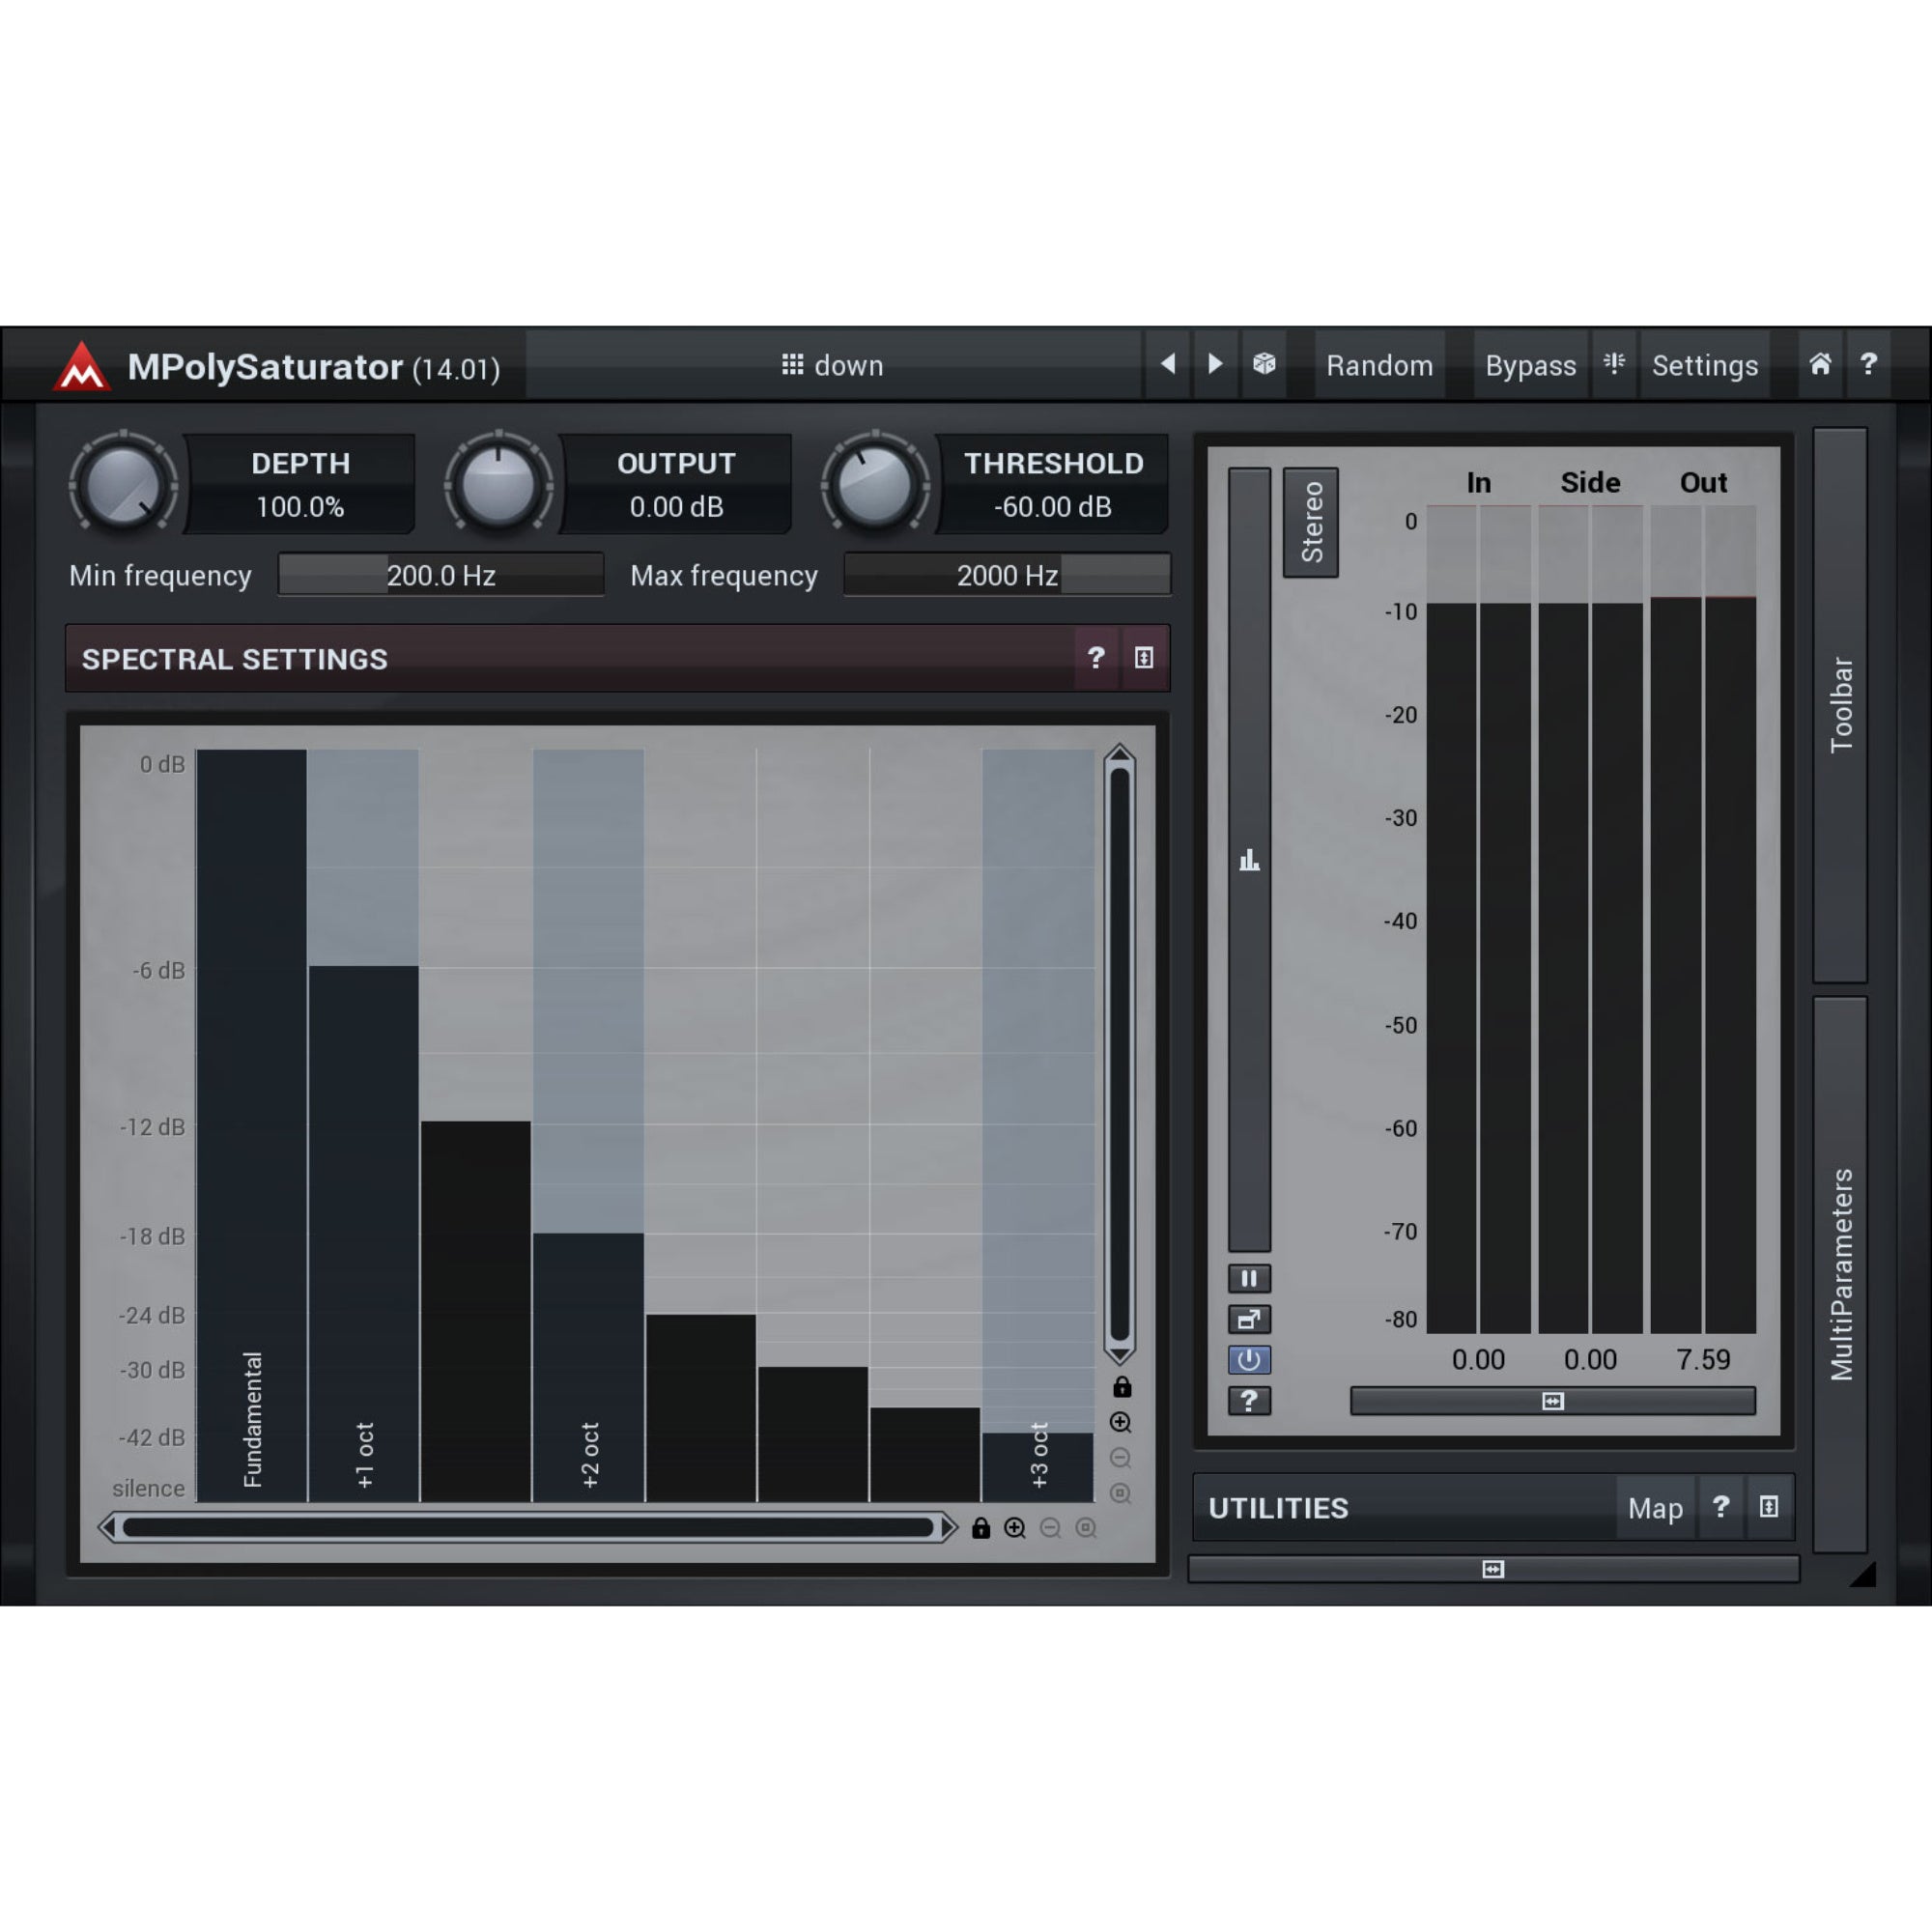The width and height of the screenshot is (1932, 1932).
Task: Collapse the Spectral Settings panel icon
Action: (1144, 658)
